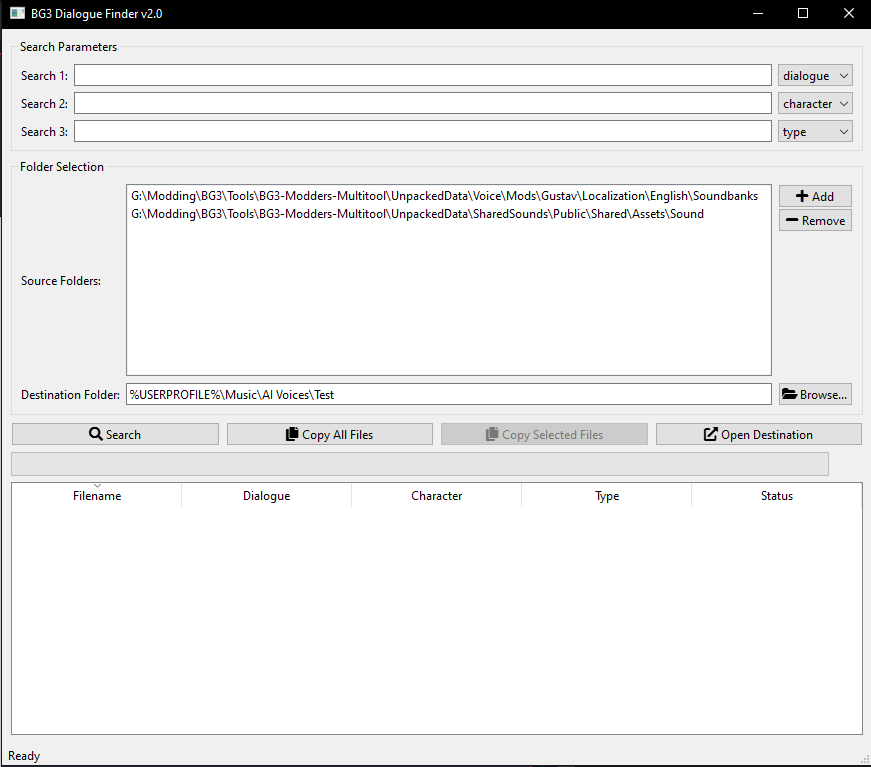Sort results by Status column
871x767 pixels.
[777, 495]
